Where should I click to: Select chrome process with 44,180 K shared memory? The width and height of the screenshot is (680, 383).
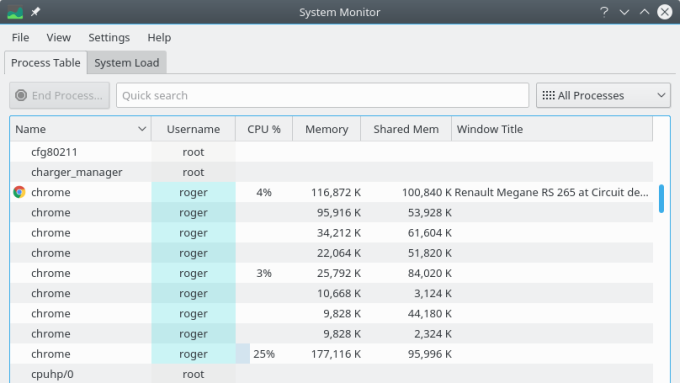pos(331,313)
